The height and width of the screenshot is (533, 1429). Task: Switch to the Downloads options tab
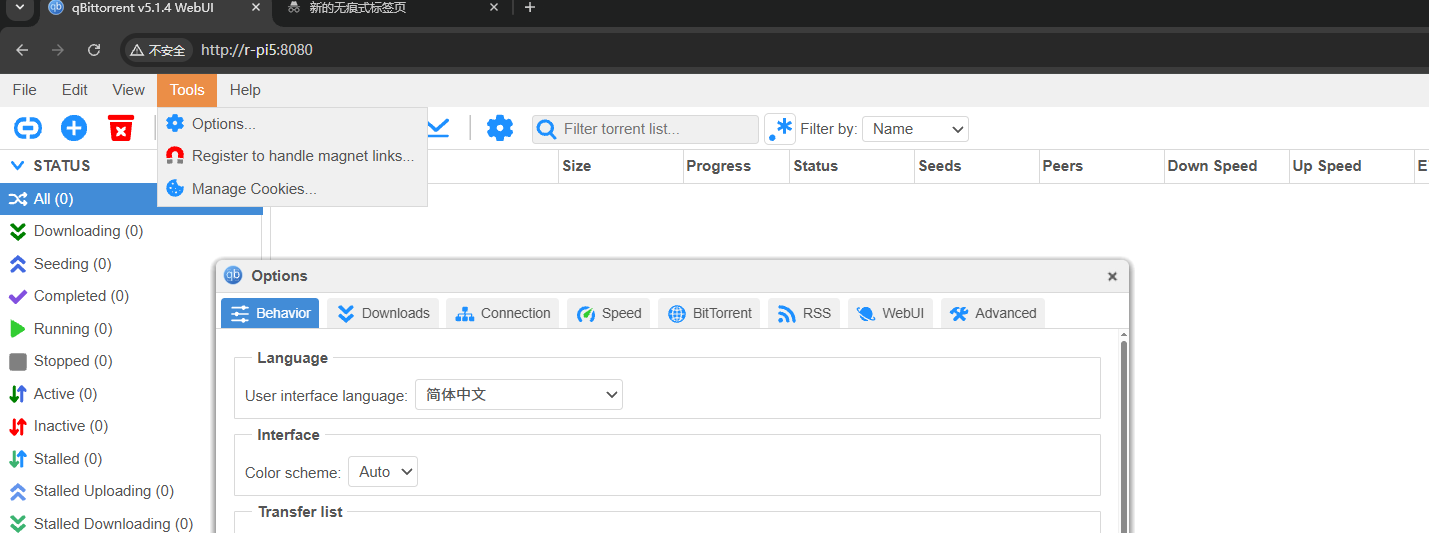[383, 313]
